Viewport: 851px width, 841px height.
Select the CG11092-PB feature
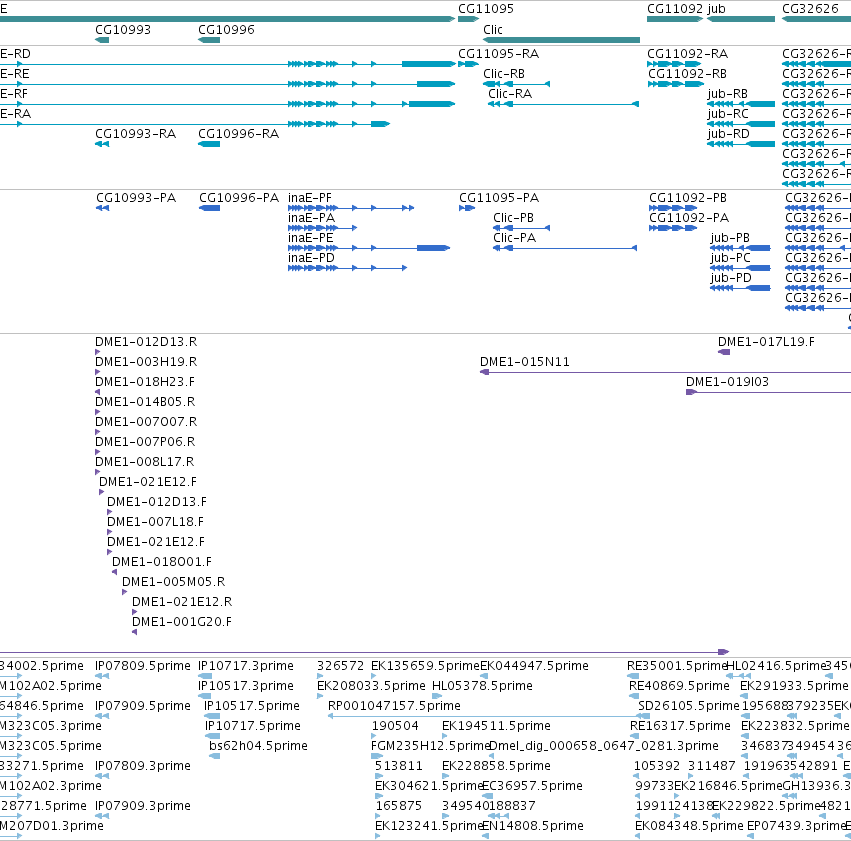[673, 208]
